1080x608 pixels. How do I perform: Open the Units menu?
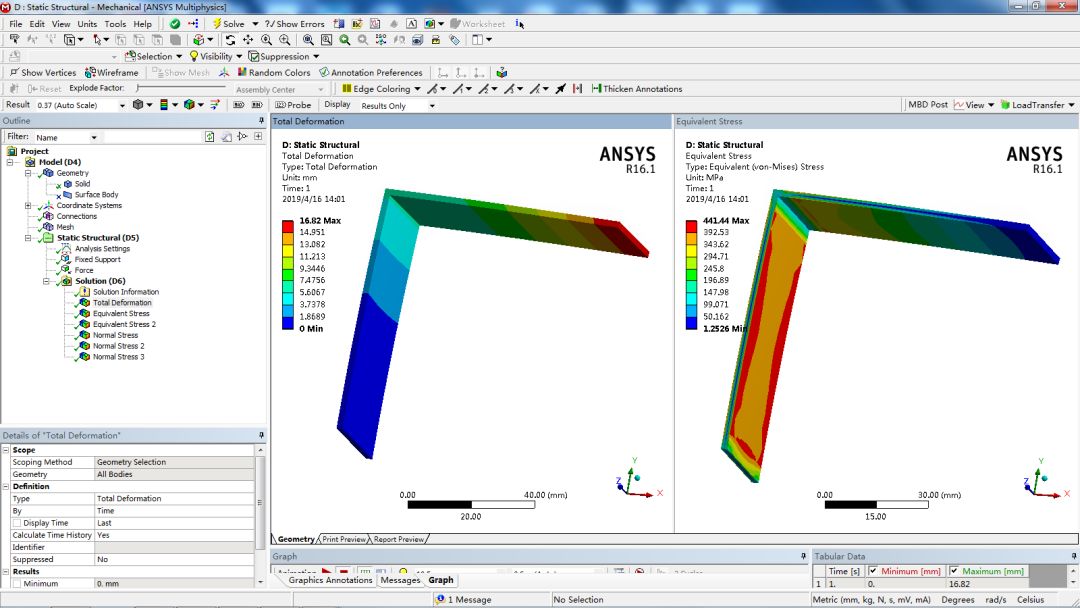pos(87,23)
